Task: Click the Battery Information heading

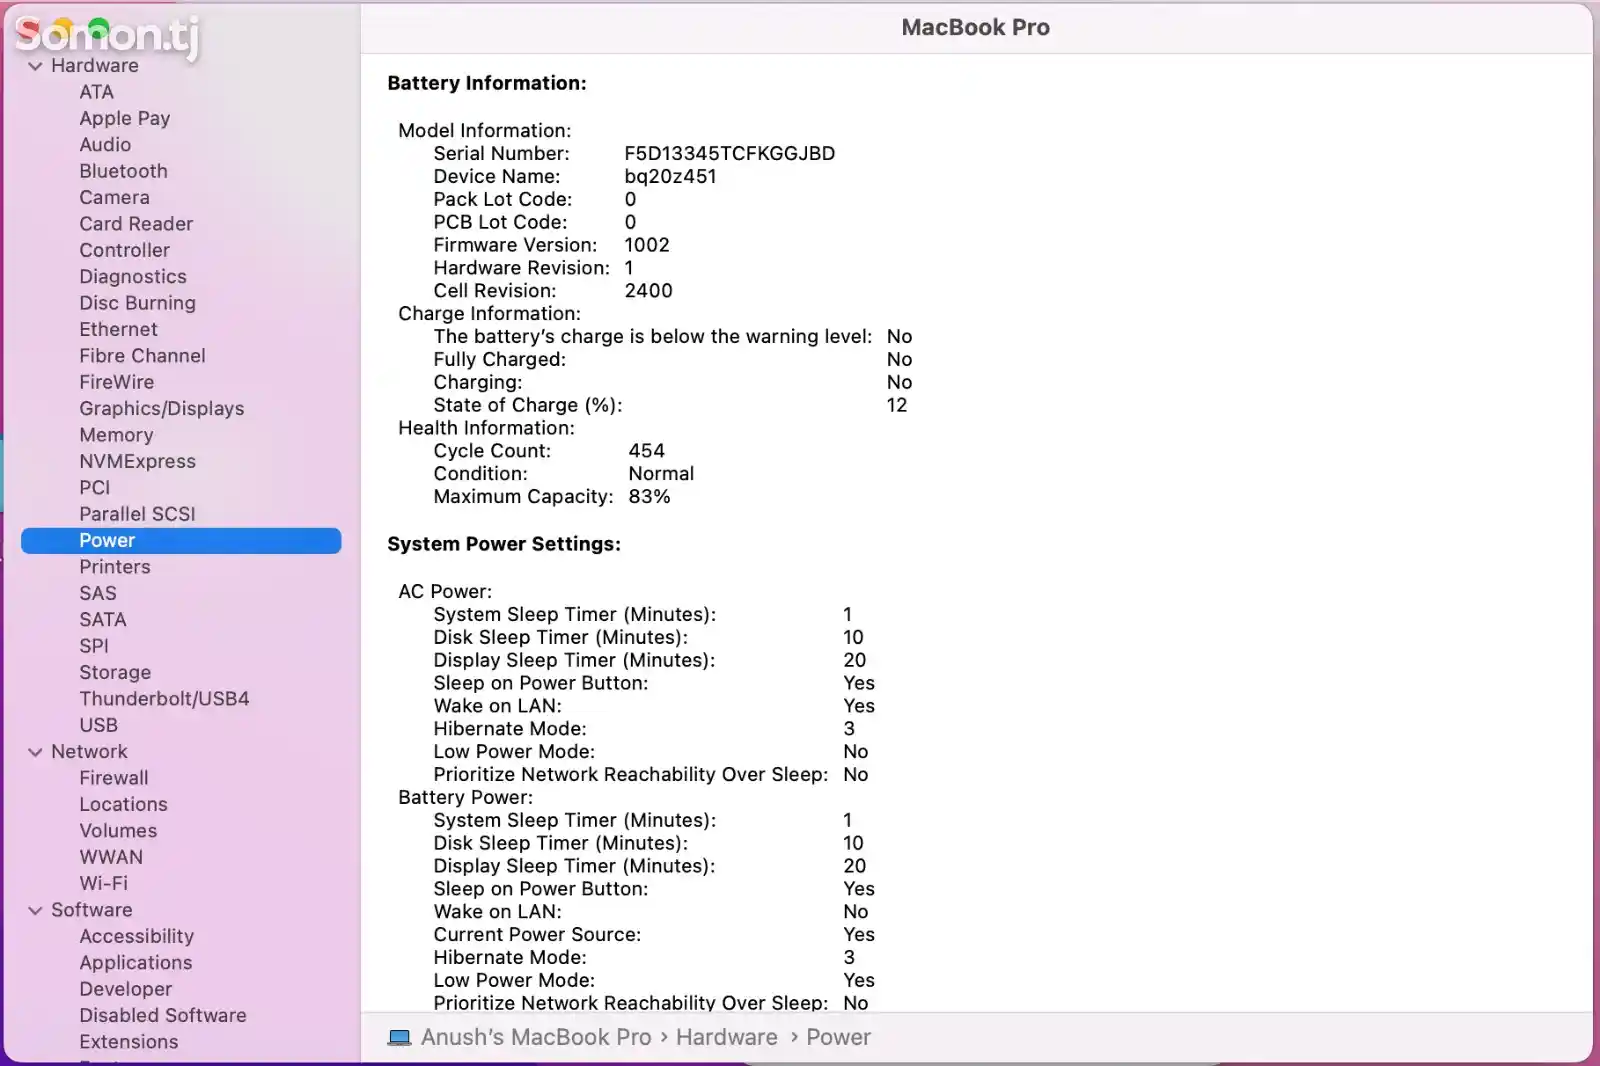Action: click(487, 84)
